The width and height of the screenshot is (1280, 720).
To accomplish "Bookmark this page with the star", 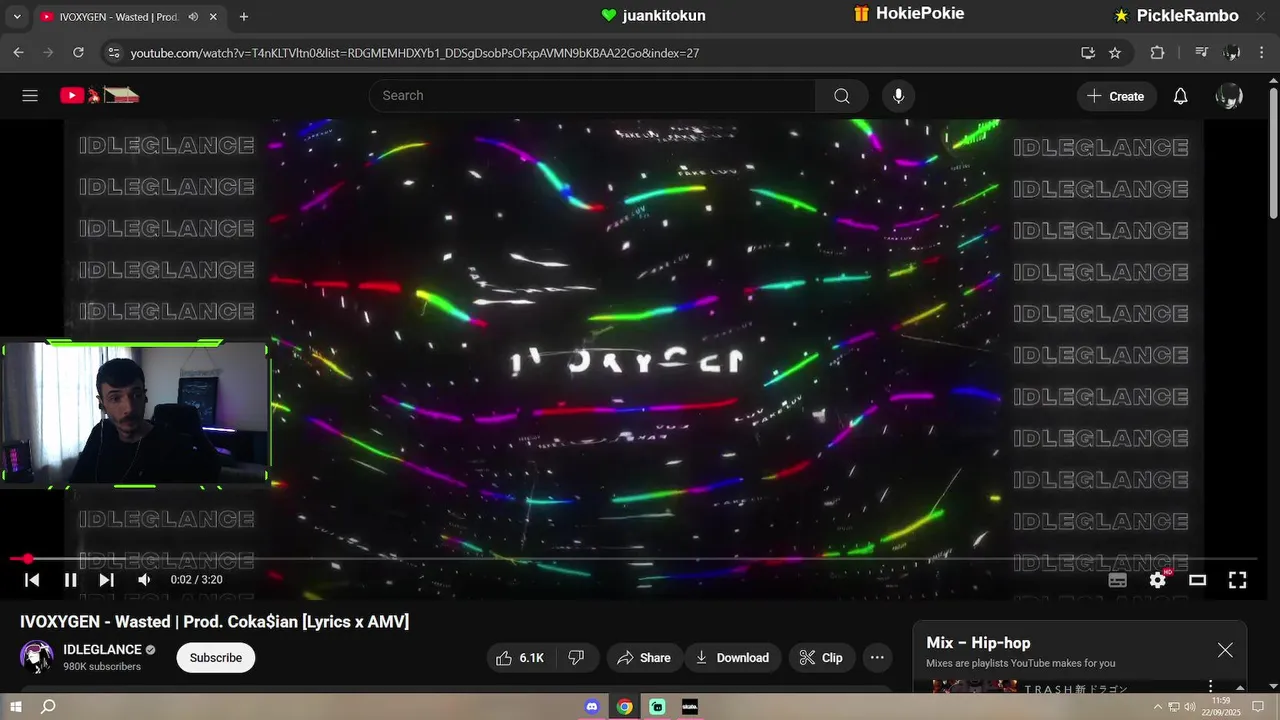I will (x=1115, y=53).
